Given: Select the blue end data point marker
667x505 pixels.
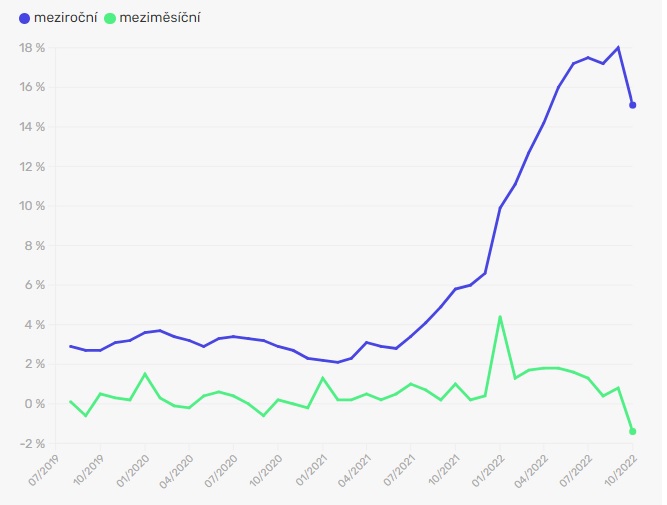Looking at the screenshot, I should pyautogui.click(x=633, y=105).
